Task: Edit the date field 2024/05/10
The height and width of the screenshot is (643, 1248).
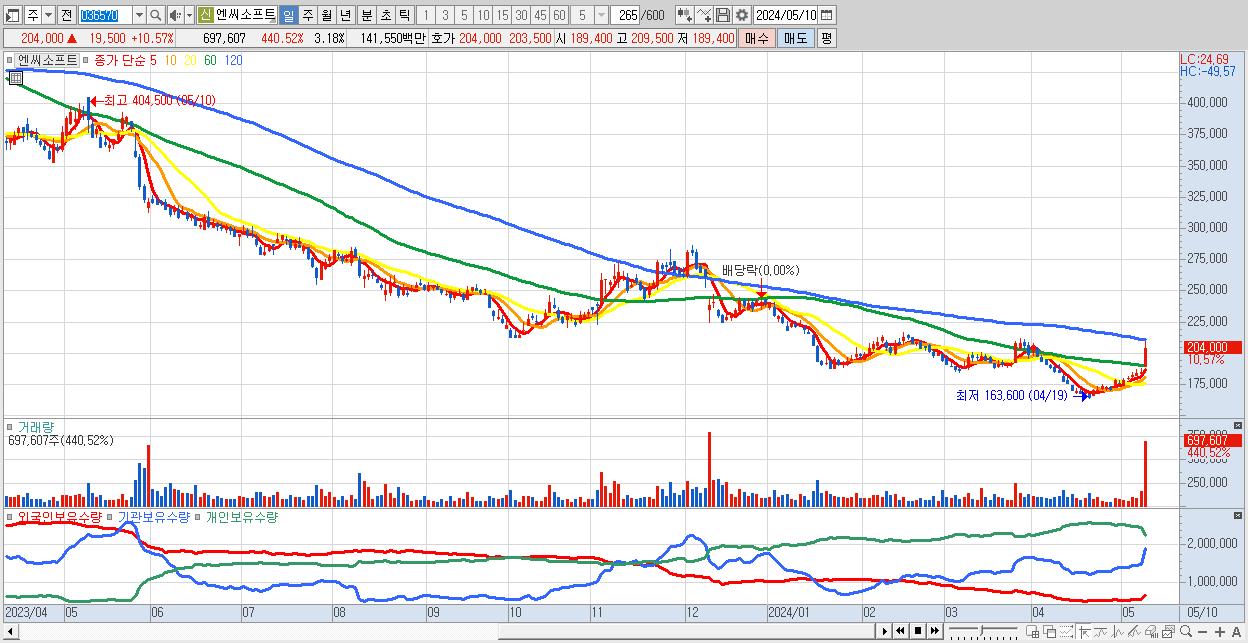Action: 786,15
